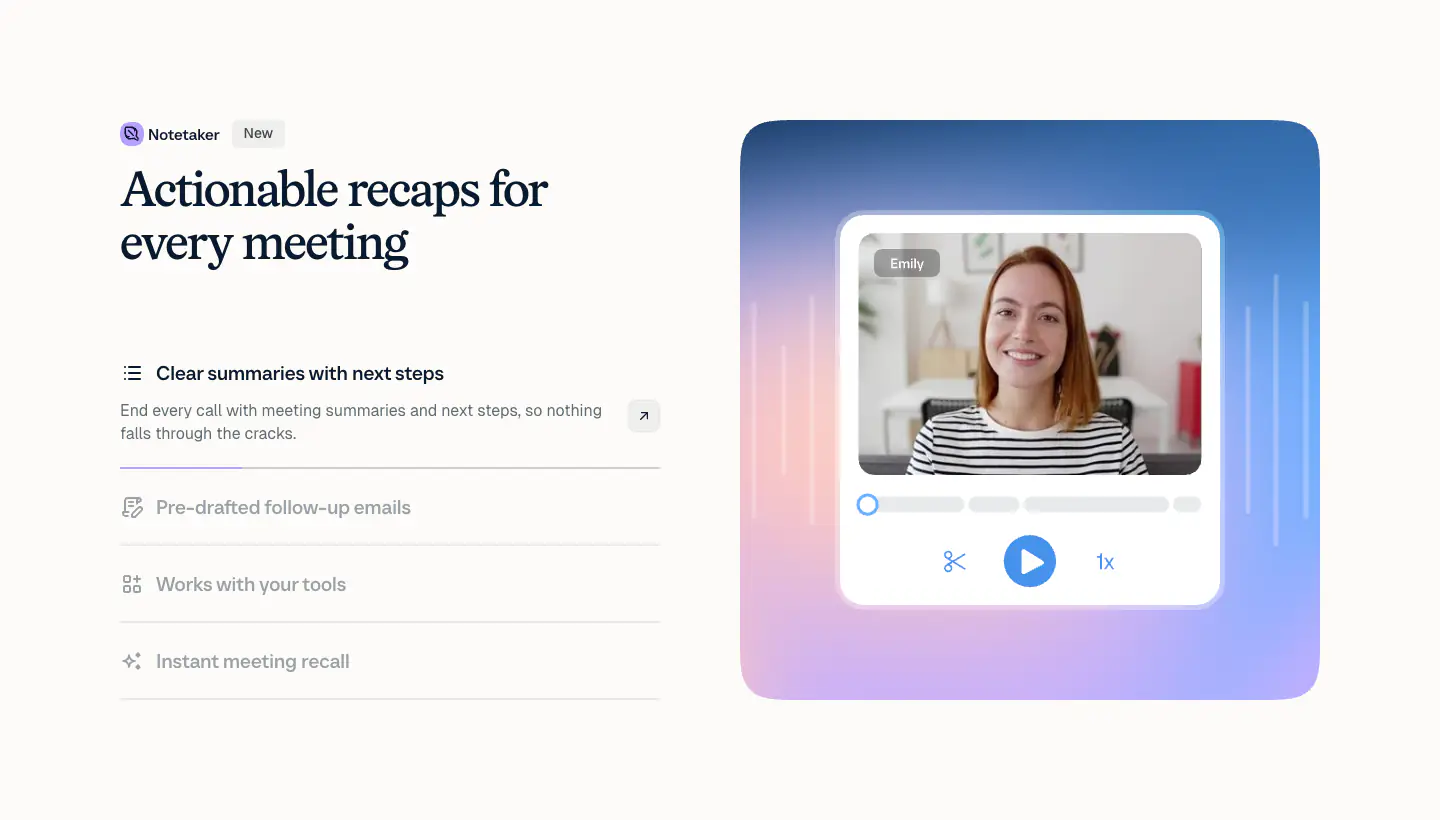Viewport: 1440px width, 820px height.
Task: Open the arrow link beside the summaries description
Action: (644, 415)
